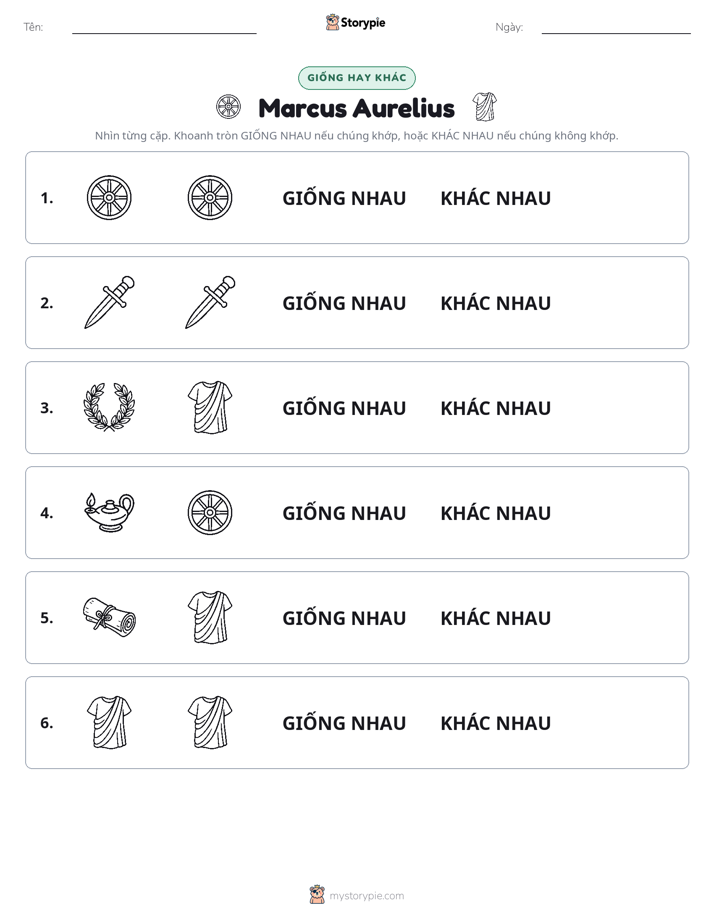Click the left dagger in row 2
Image resolution: width=714 pixels, height=924 pixels.
coord(110,302)
